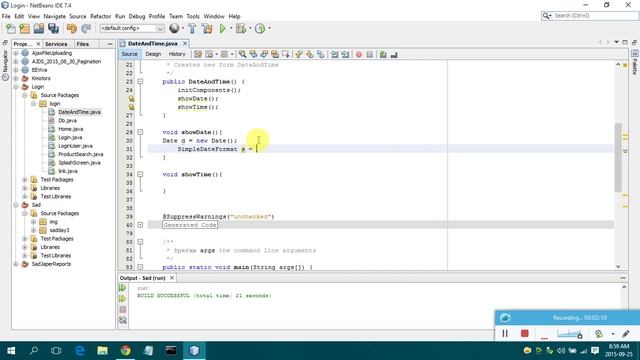This screenshot has width=640, height=360.
Task: Click the Shift Line Right editor icon
Action: [345, 54]
